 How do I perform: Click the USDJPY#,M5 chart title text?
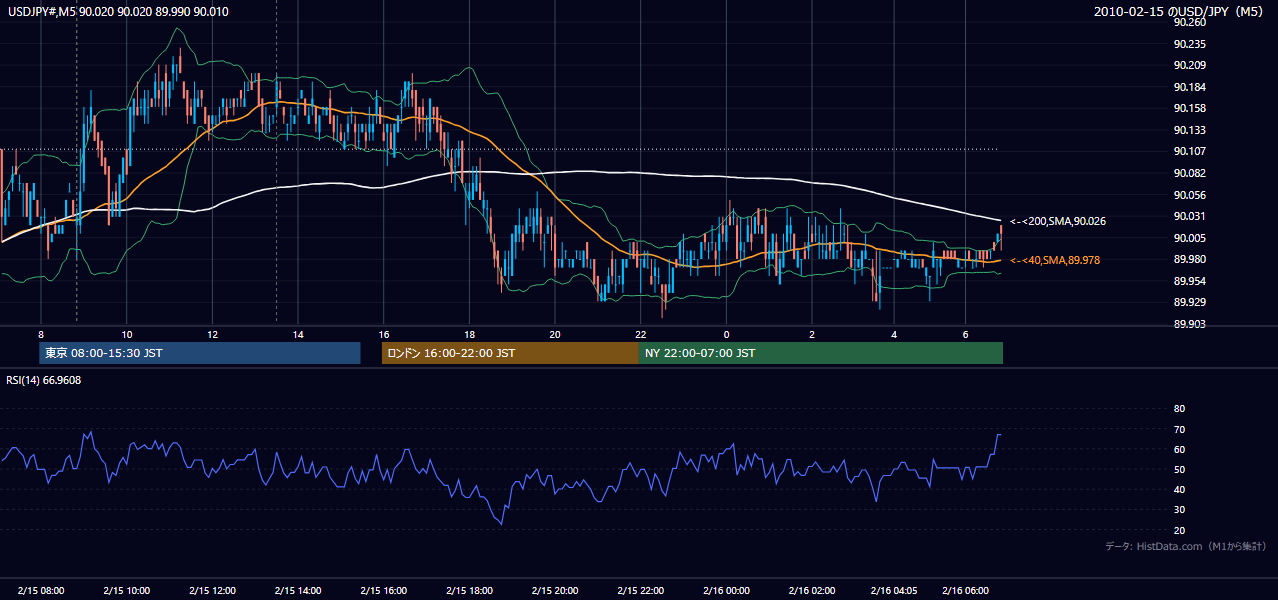[x=117, y=11]
